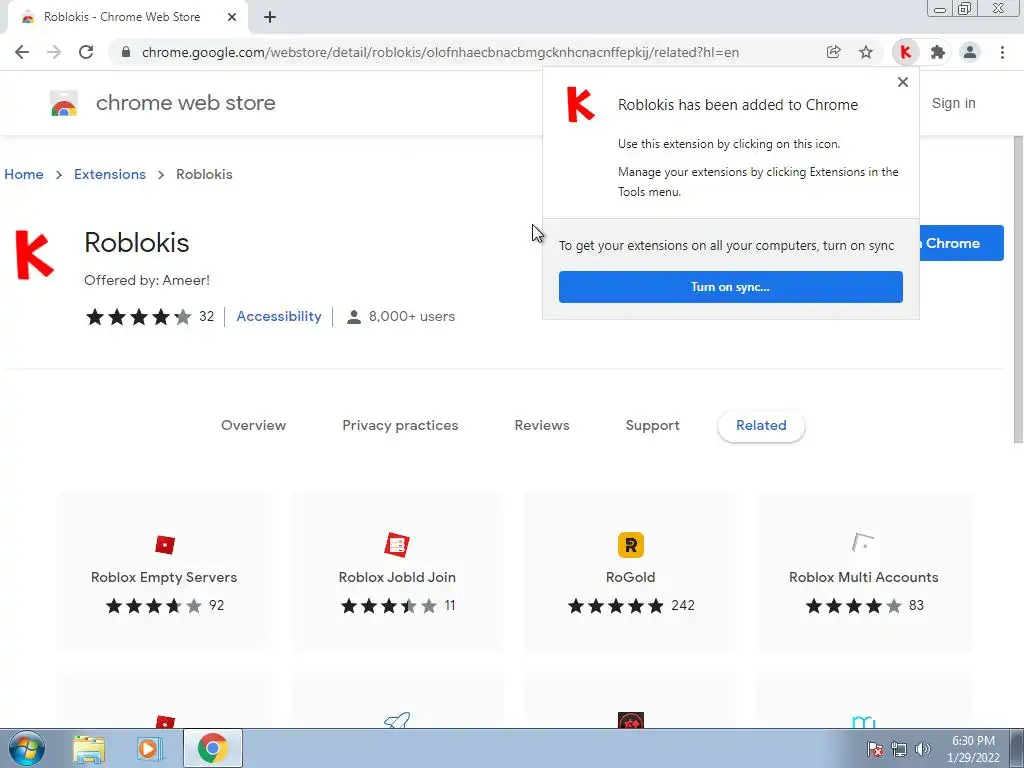Click the Action Center flag tray icon

coord(875,749)
